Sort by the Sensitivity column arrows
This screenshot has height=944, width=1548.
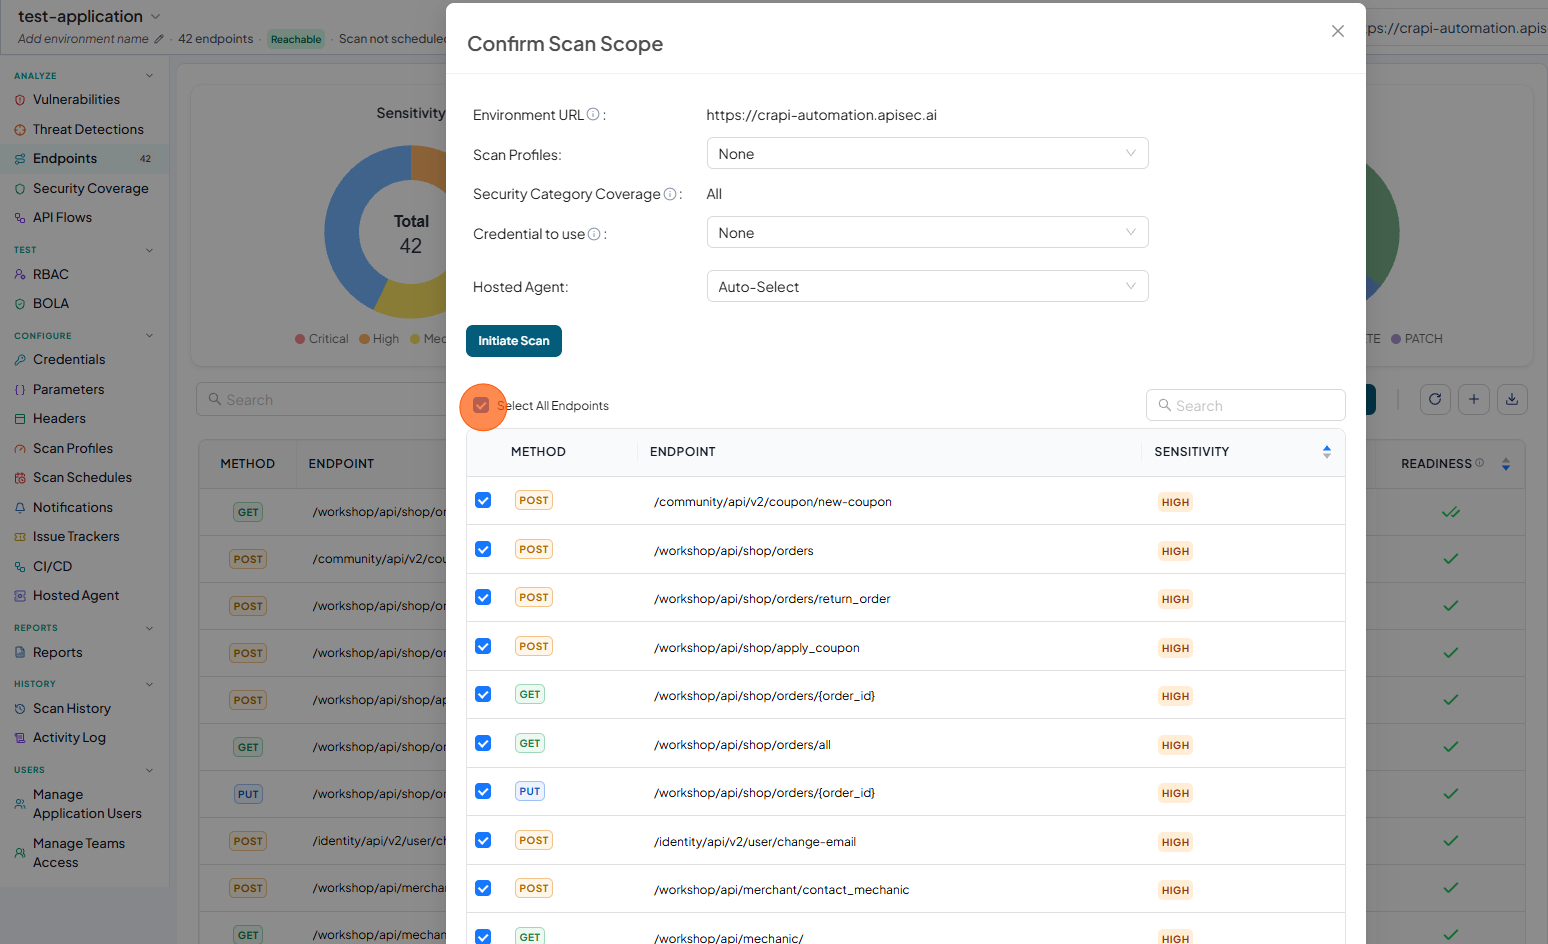pos(1327,452)
